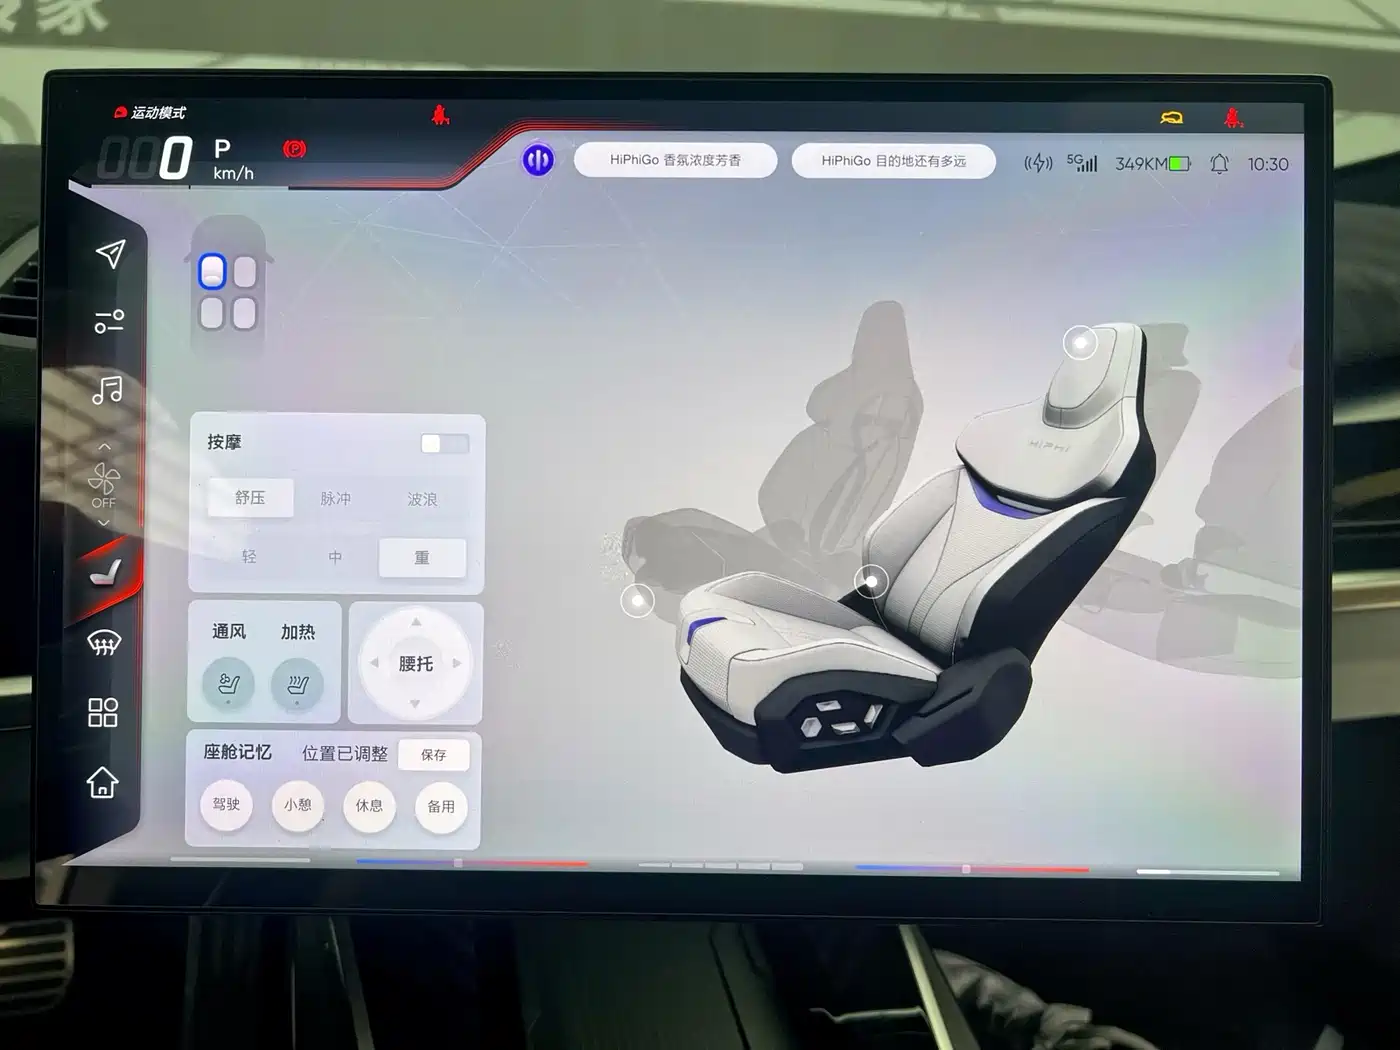Select the 驾驶 memory preset button
The width and height of the screenshot is (1400, 1050).
coord(227,804)
